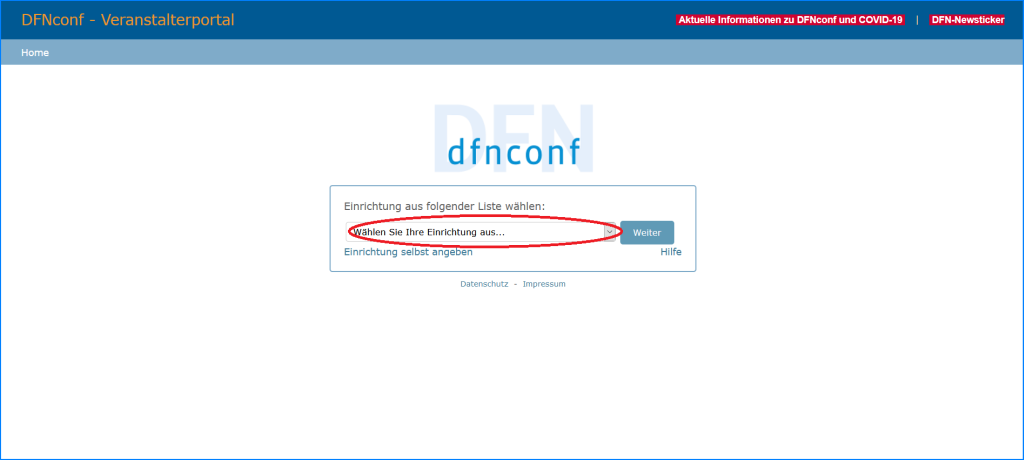Click the chevron arrow of the institution dropdown
Image resolution: width=1024 pixels, height=460 pixels.
coord(609,232)
